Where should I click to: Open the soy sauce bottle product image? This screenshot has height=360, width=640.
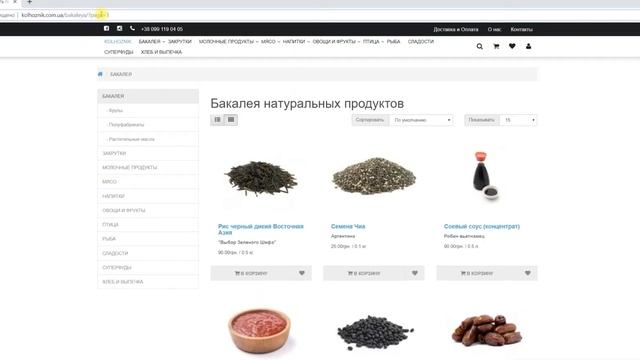click(x=485, y=176)
